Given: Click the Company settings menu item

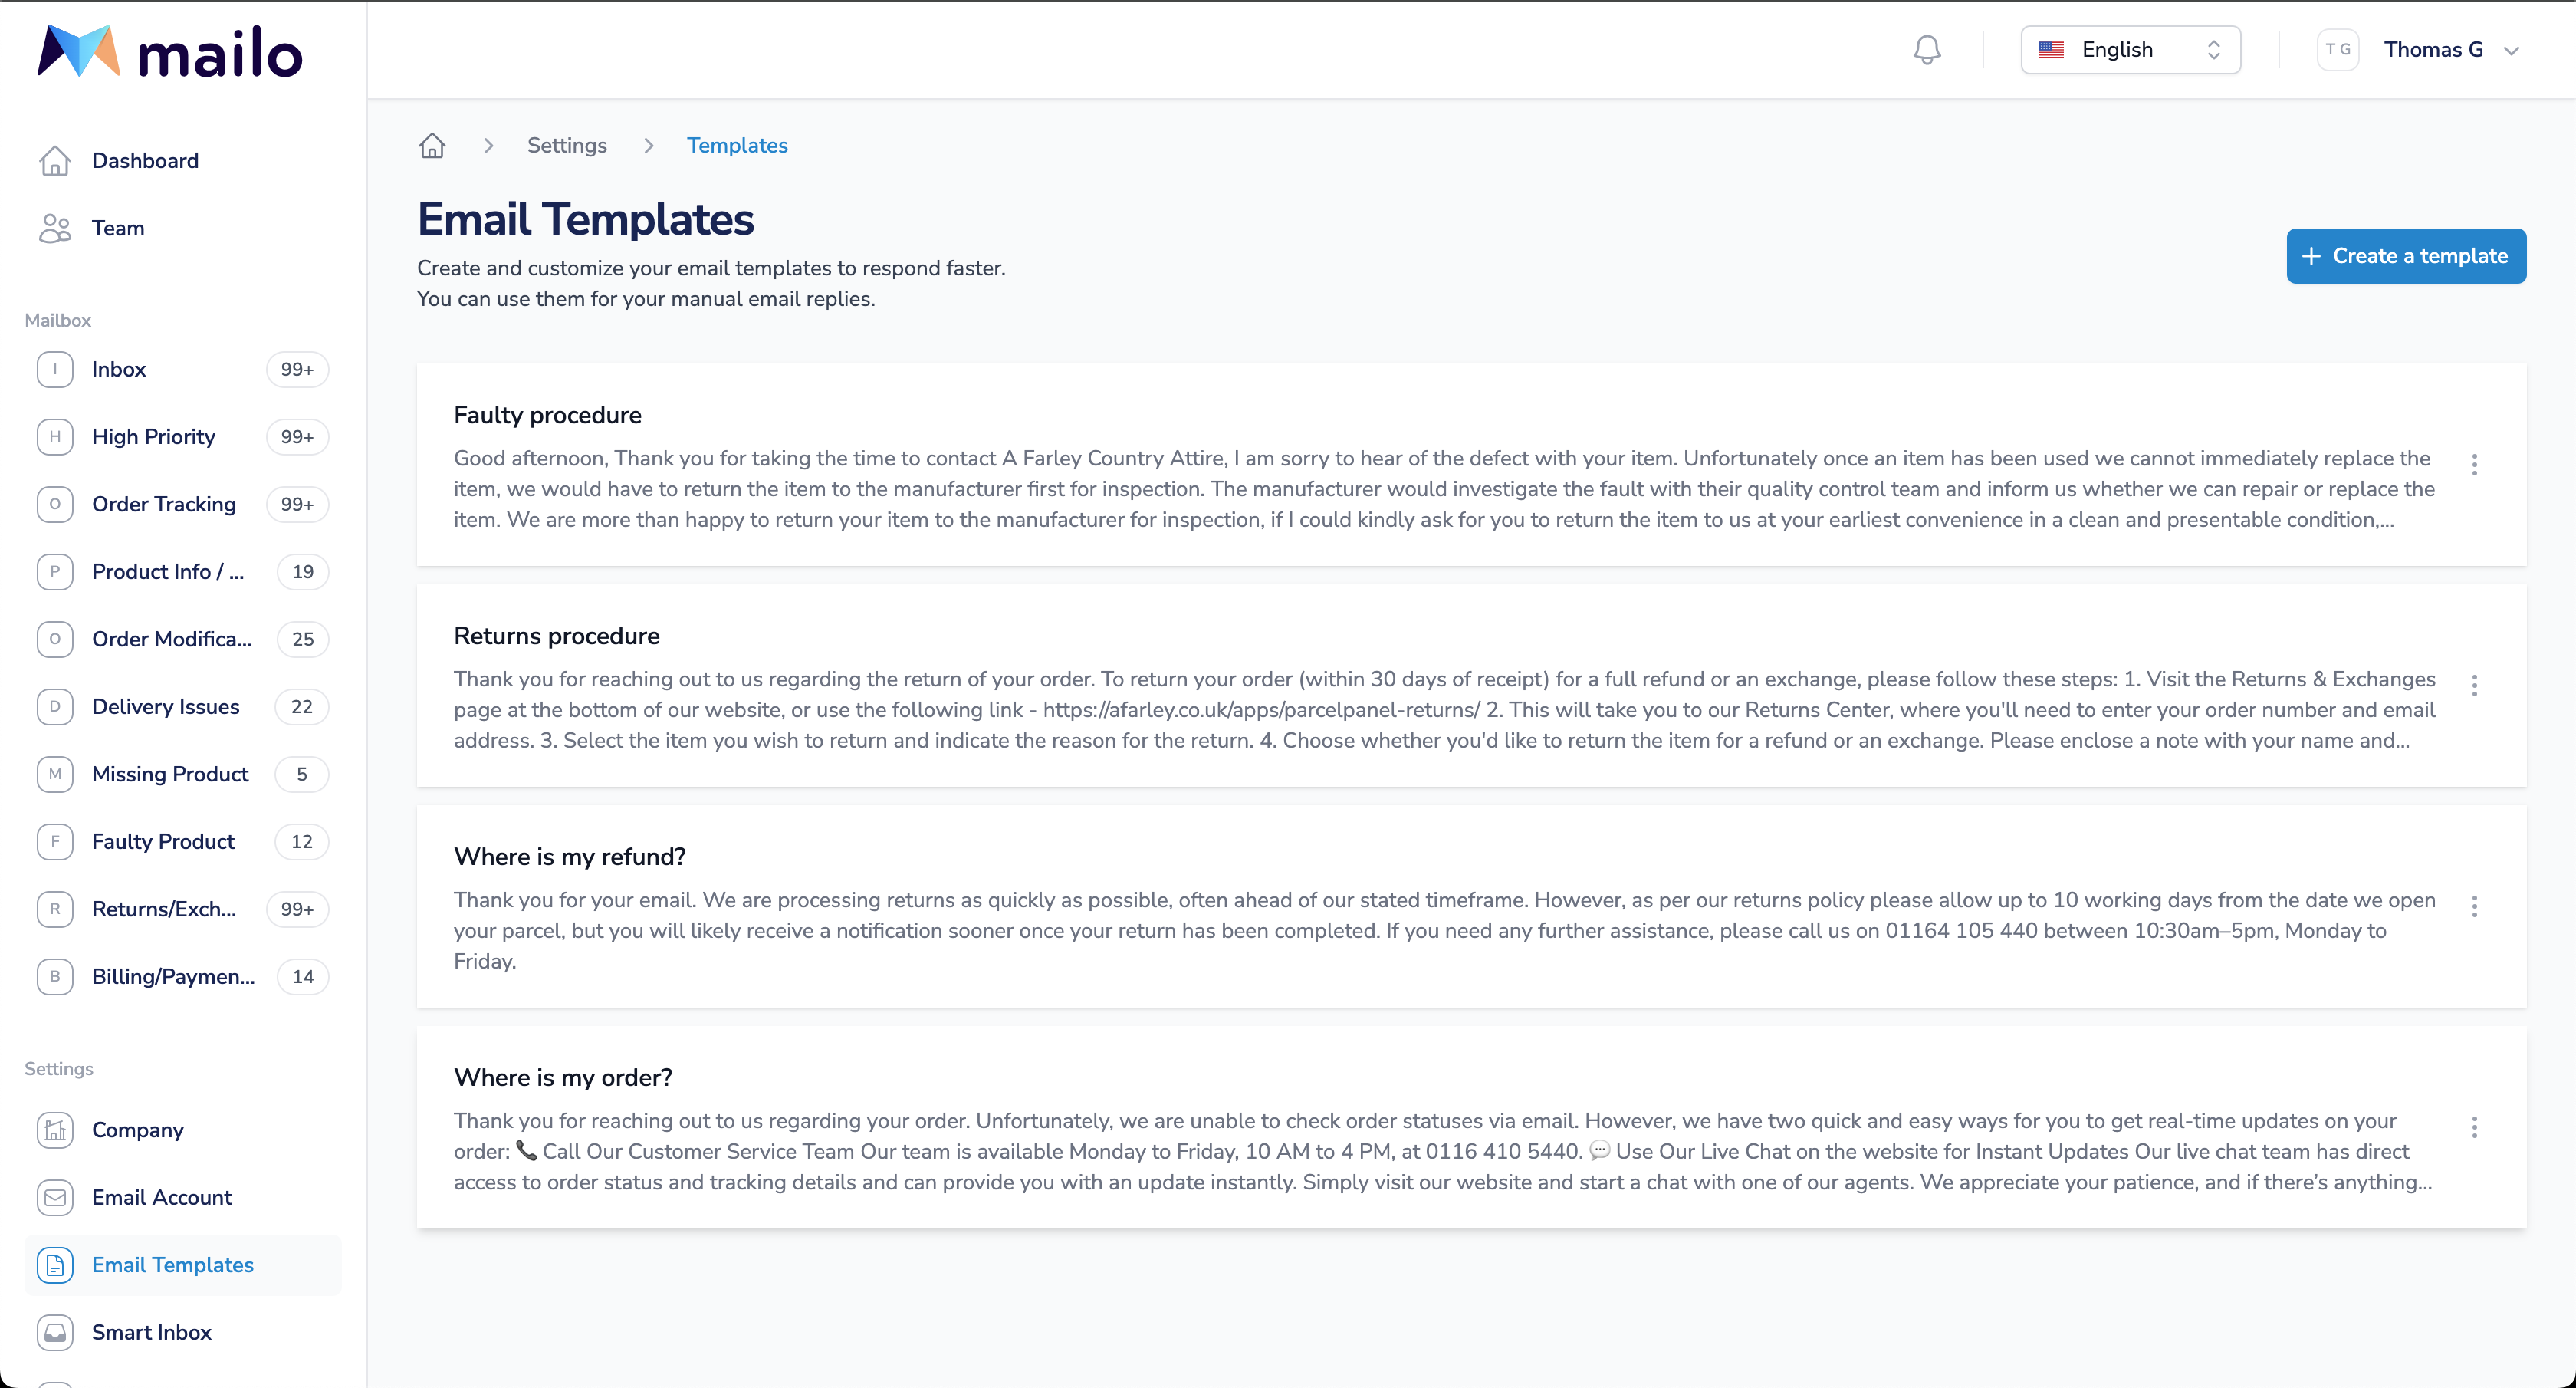Looking at the screenshot, I should [x=138, y=1128].
